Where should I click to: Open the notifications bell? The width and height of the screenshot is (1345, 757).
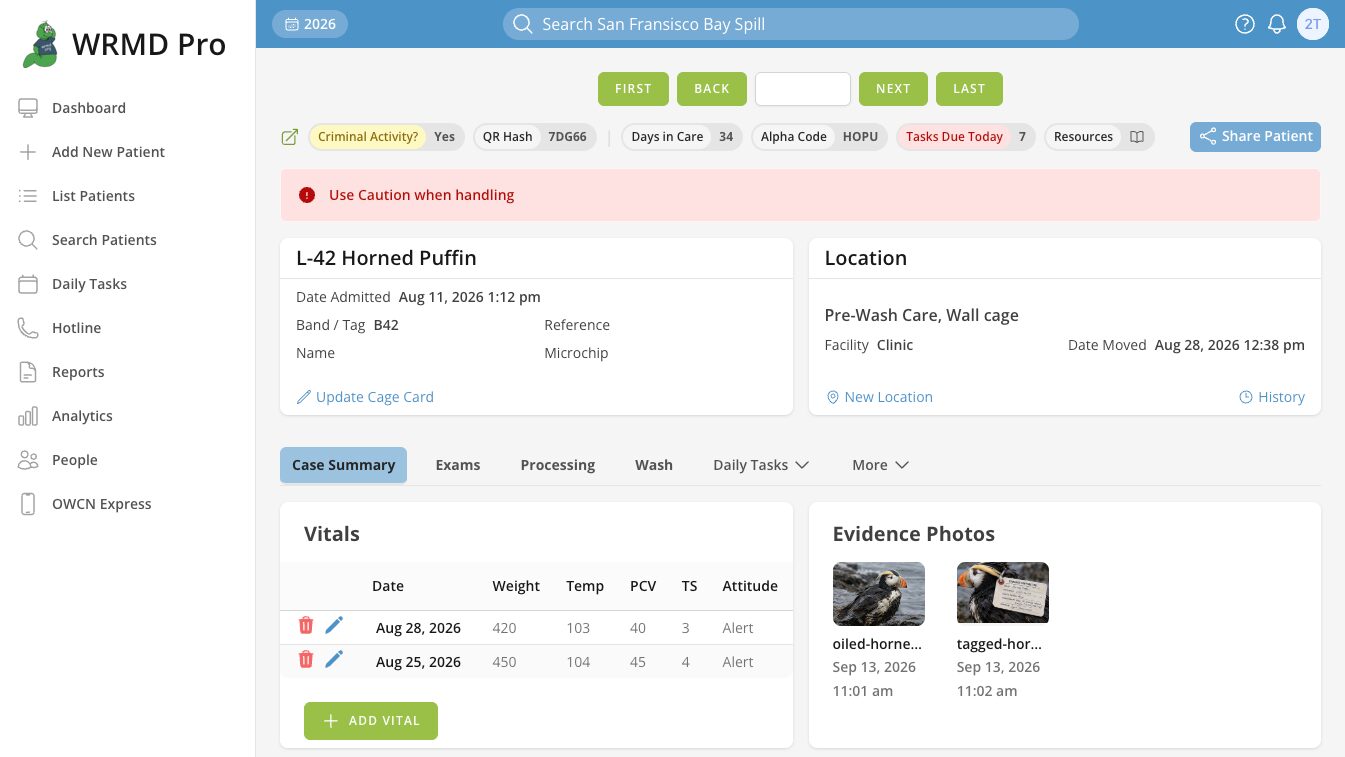pyautogui.click(x=1277, y=24)
